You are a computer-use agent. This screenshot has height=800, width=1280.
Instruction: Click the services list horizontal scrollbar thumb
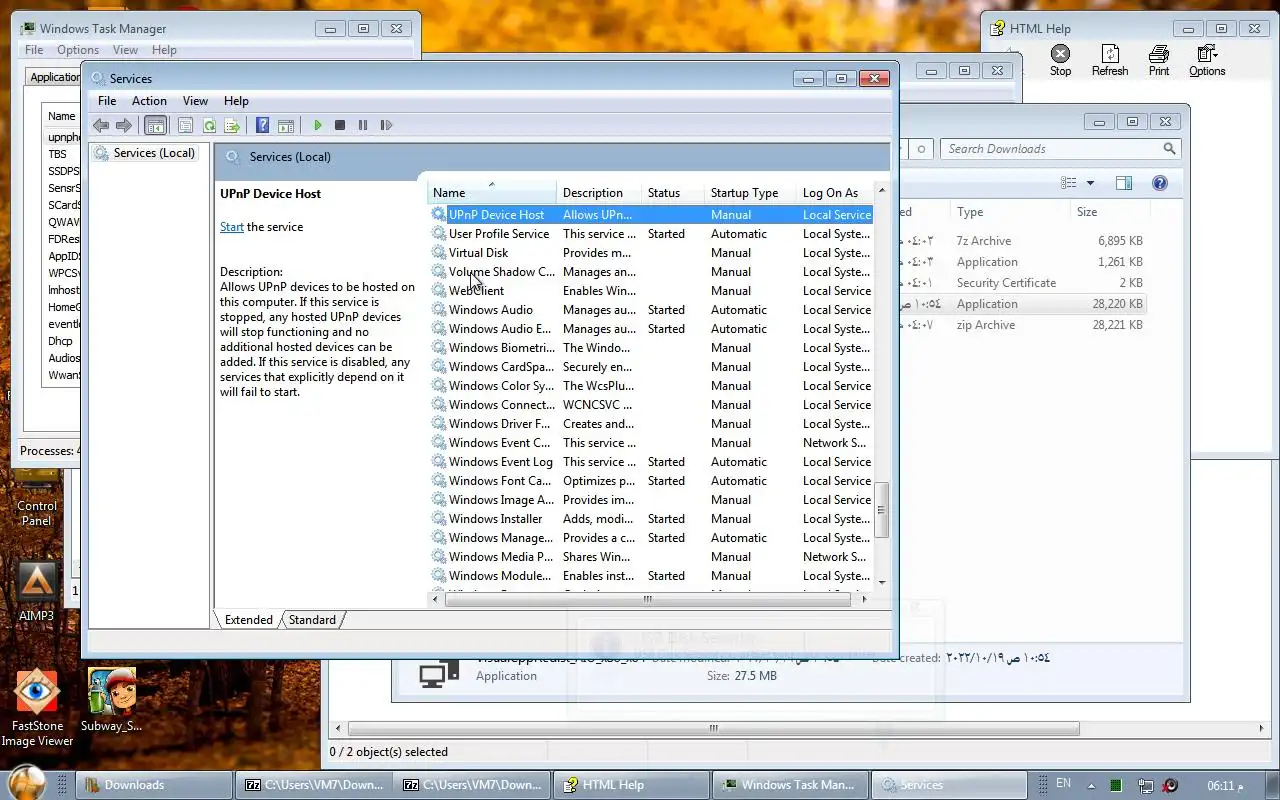[647, 599]
